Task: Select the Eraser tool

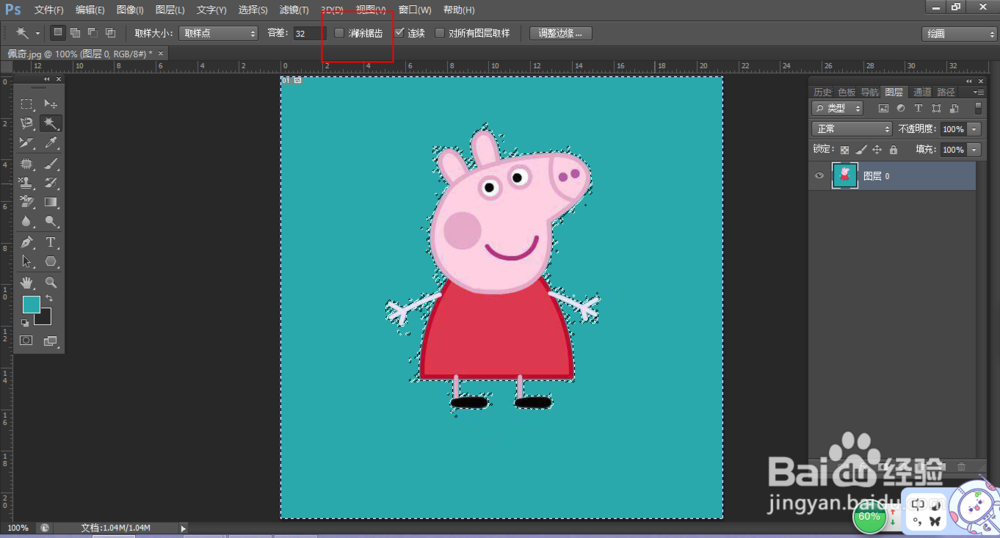Action: (26, 202)
